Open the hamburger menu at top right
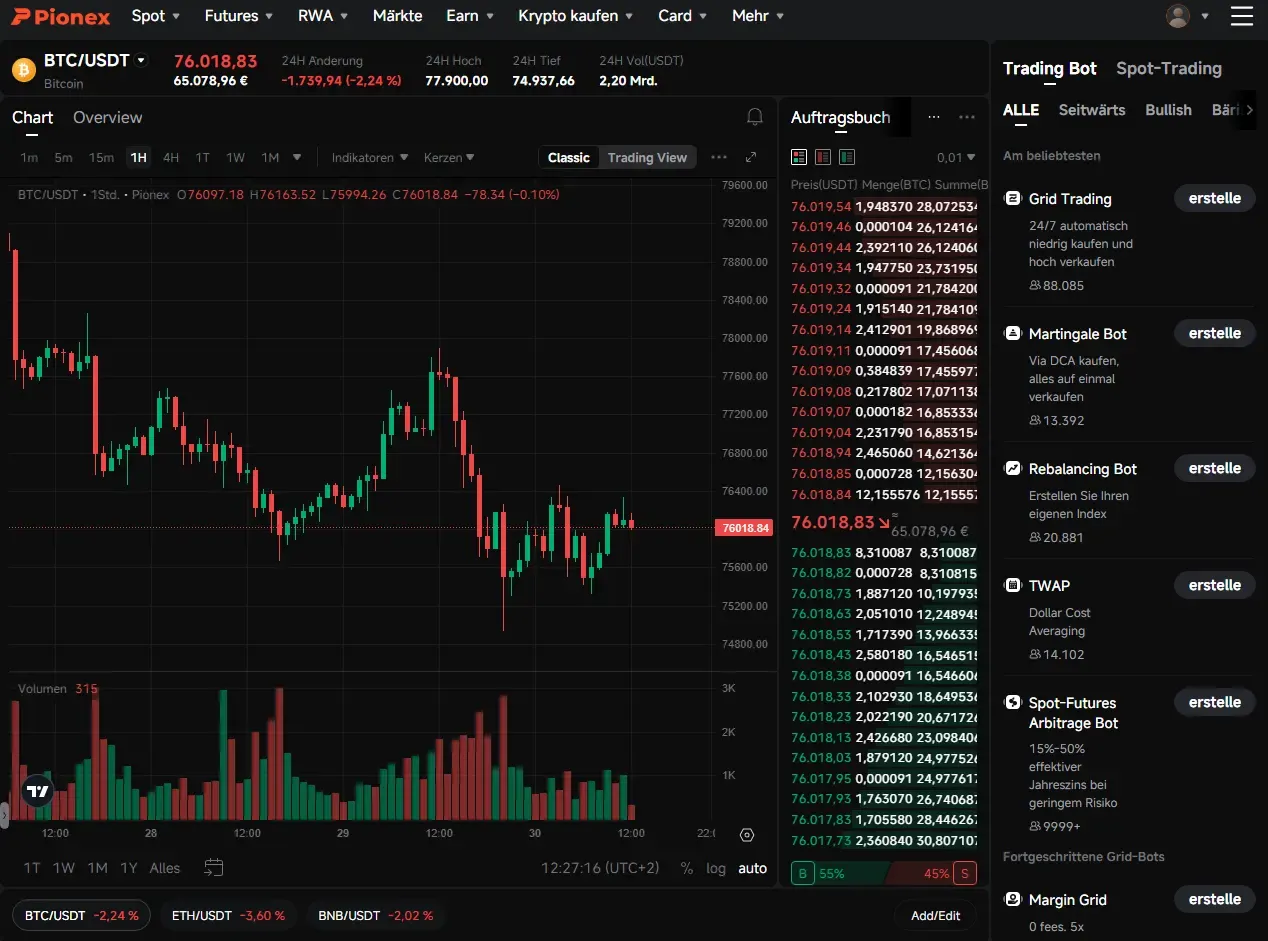 pos(1241,16)
